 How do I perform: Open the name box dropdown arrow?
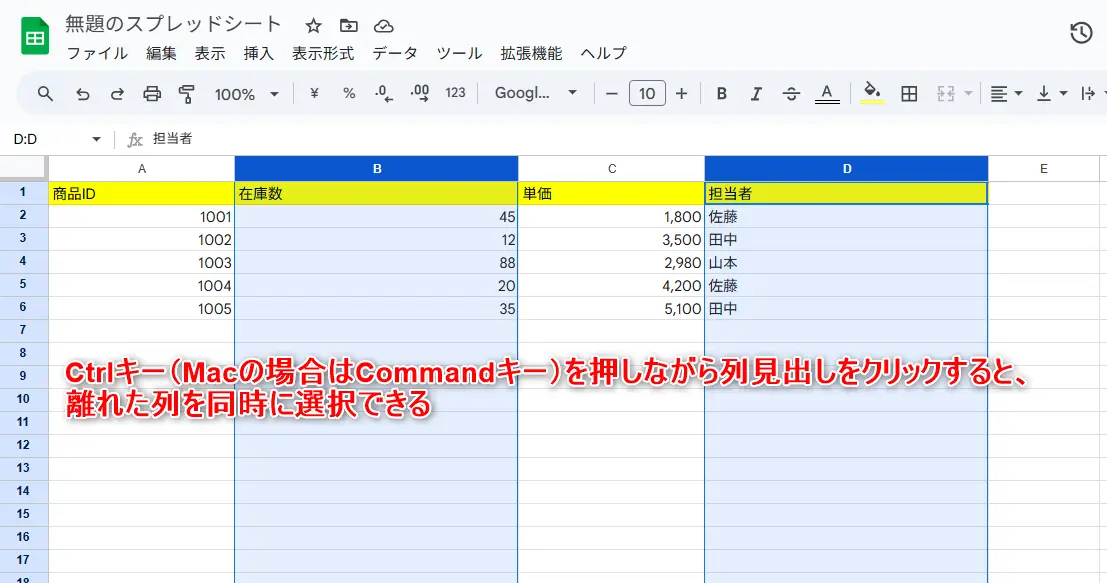97,139
